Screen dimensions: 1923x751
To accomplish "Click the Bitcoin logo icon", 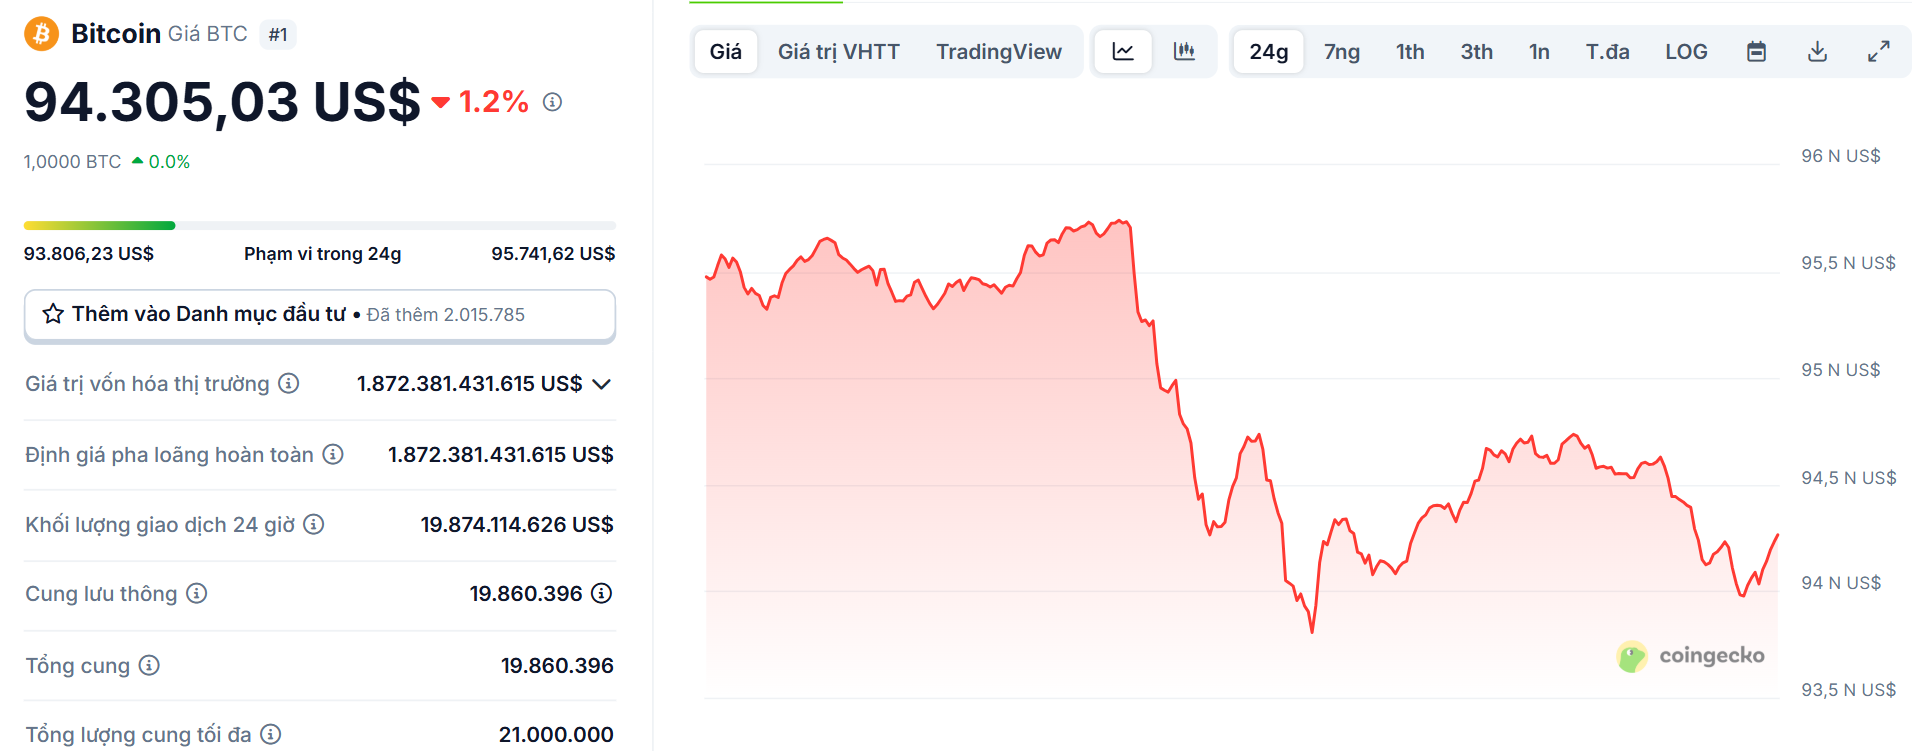I will [x=41, y=34].
